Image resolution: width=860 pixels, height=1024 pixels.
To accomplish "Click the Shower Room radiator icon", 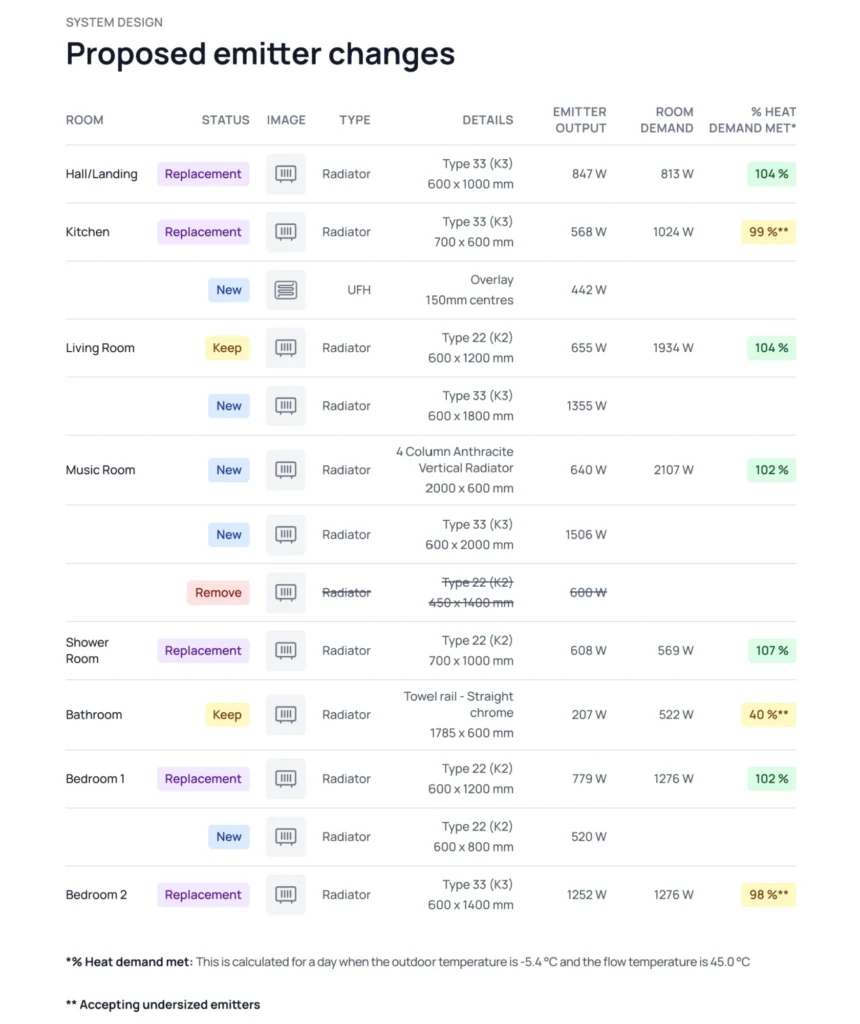I will pyautogui.click(x=286, y=651).
